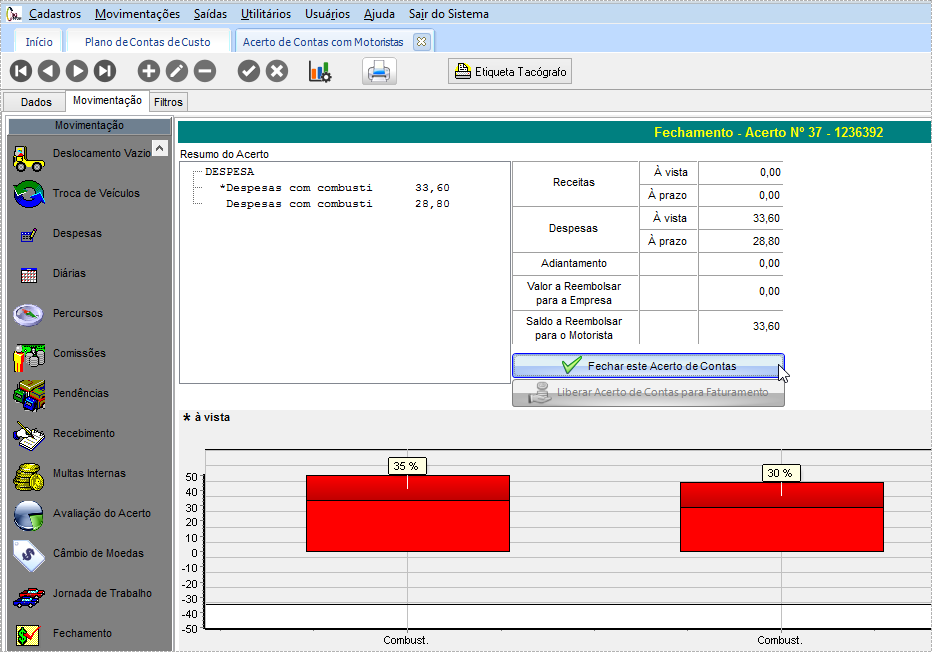Go to the next record

tap(77, 71)
